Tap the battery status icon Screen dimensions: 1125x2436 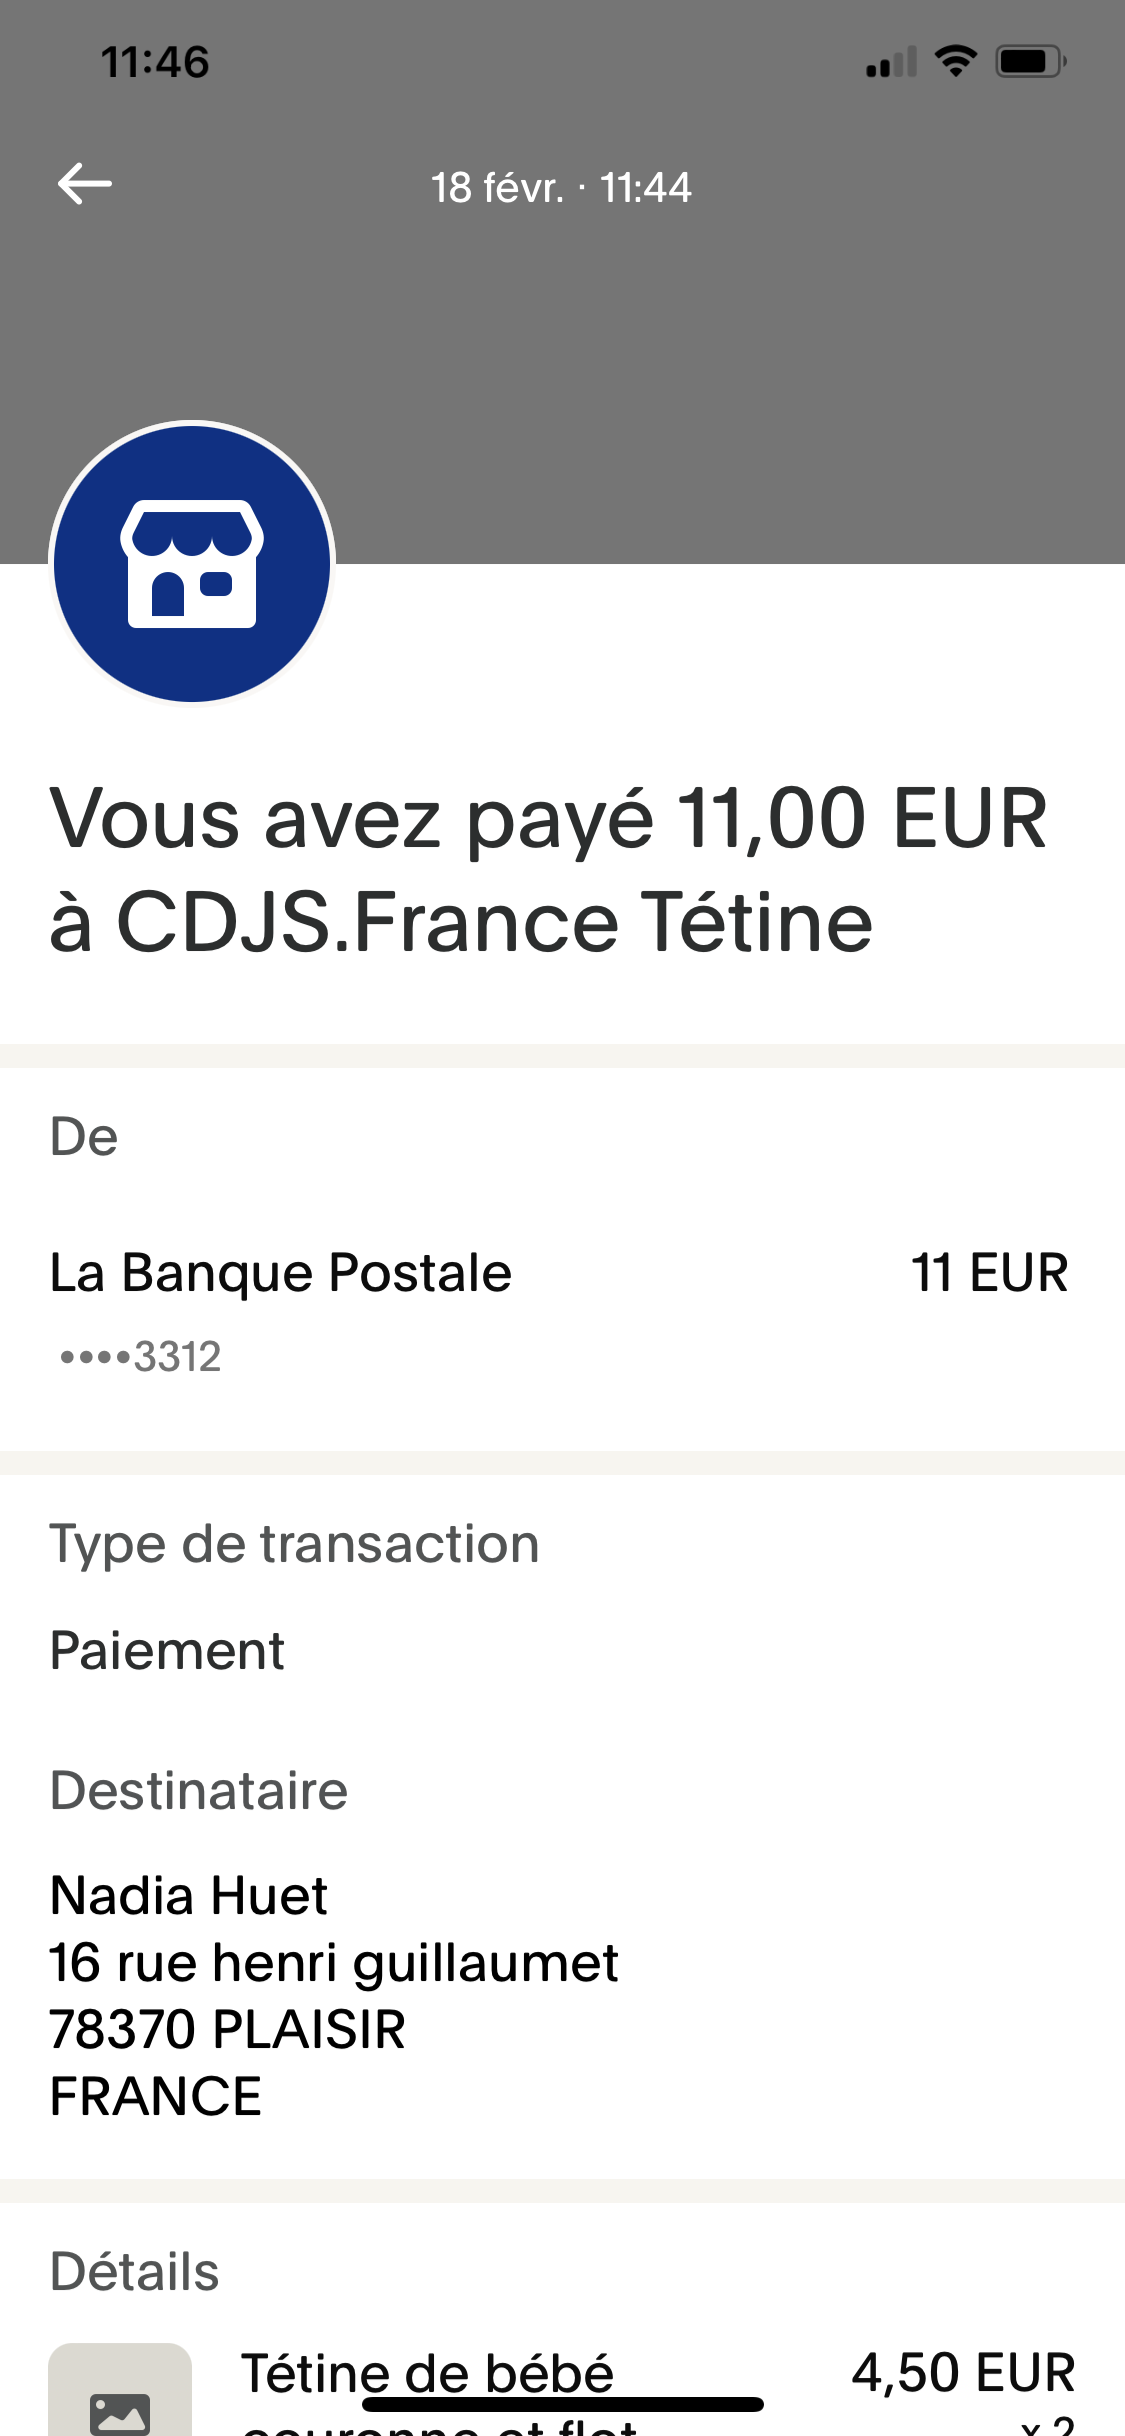(x=1031, y=62)
